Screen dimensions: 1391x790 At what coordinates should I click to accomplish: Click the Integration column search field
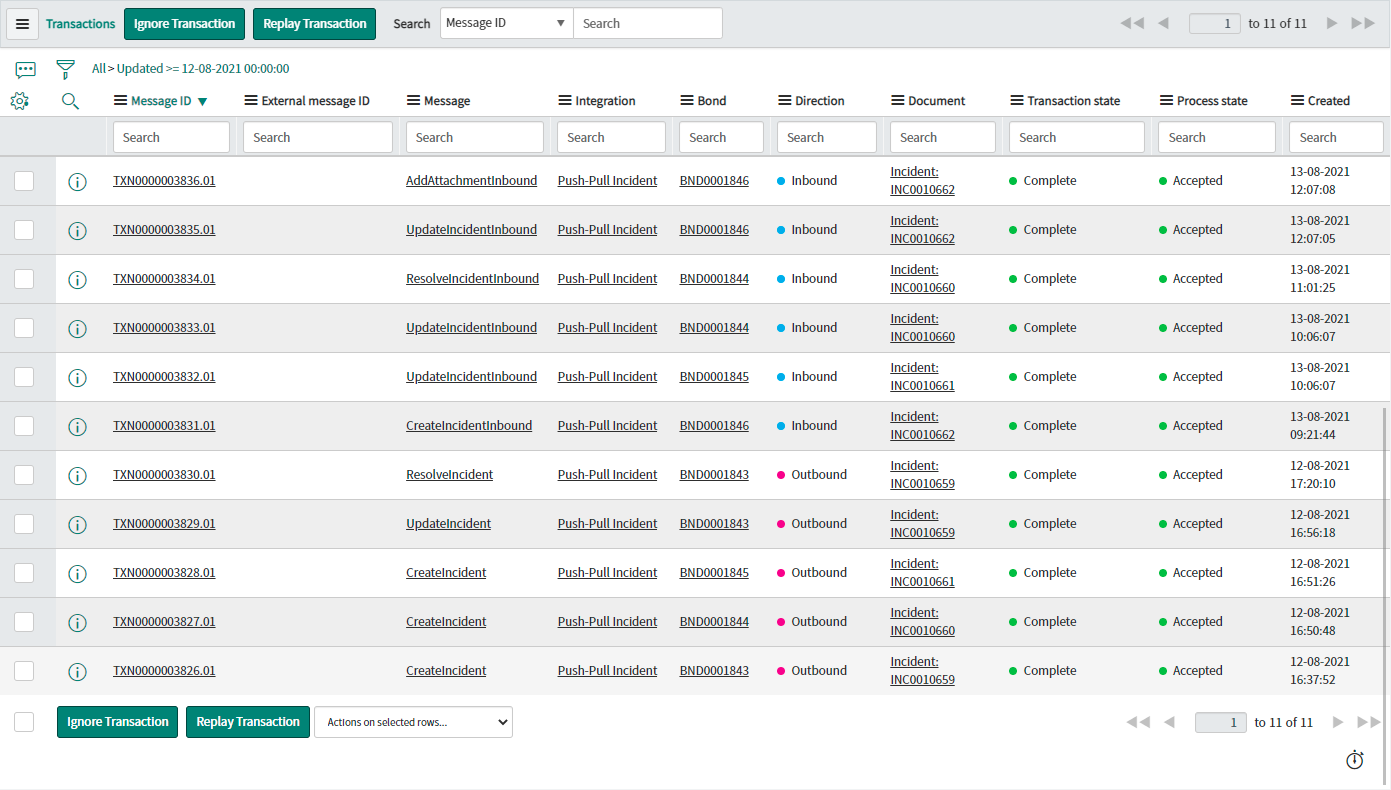[611, 137]
